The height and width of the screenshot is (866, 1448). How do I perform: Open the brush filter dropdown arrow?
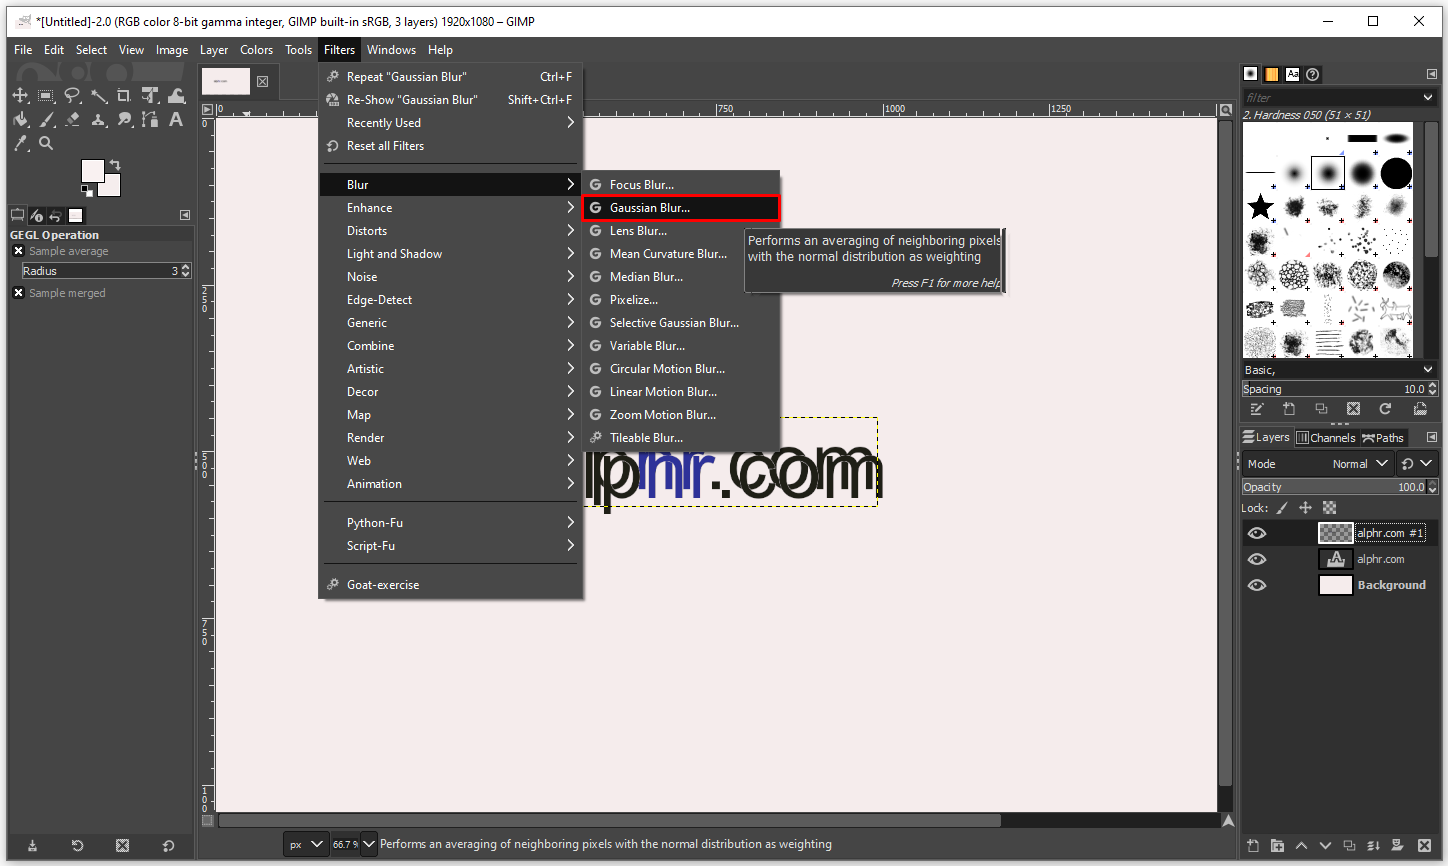tap(1427, 97)
